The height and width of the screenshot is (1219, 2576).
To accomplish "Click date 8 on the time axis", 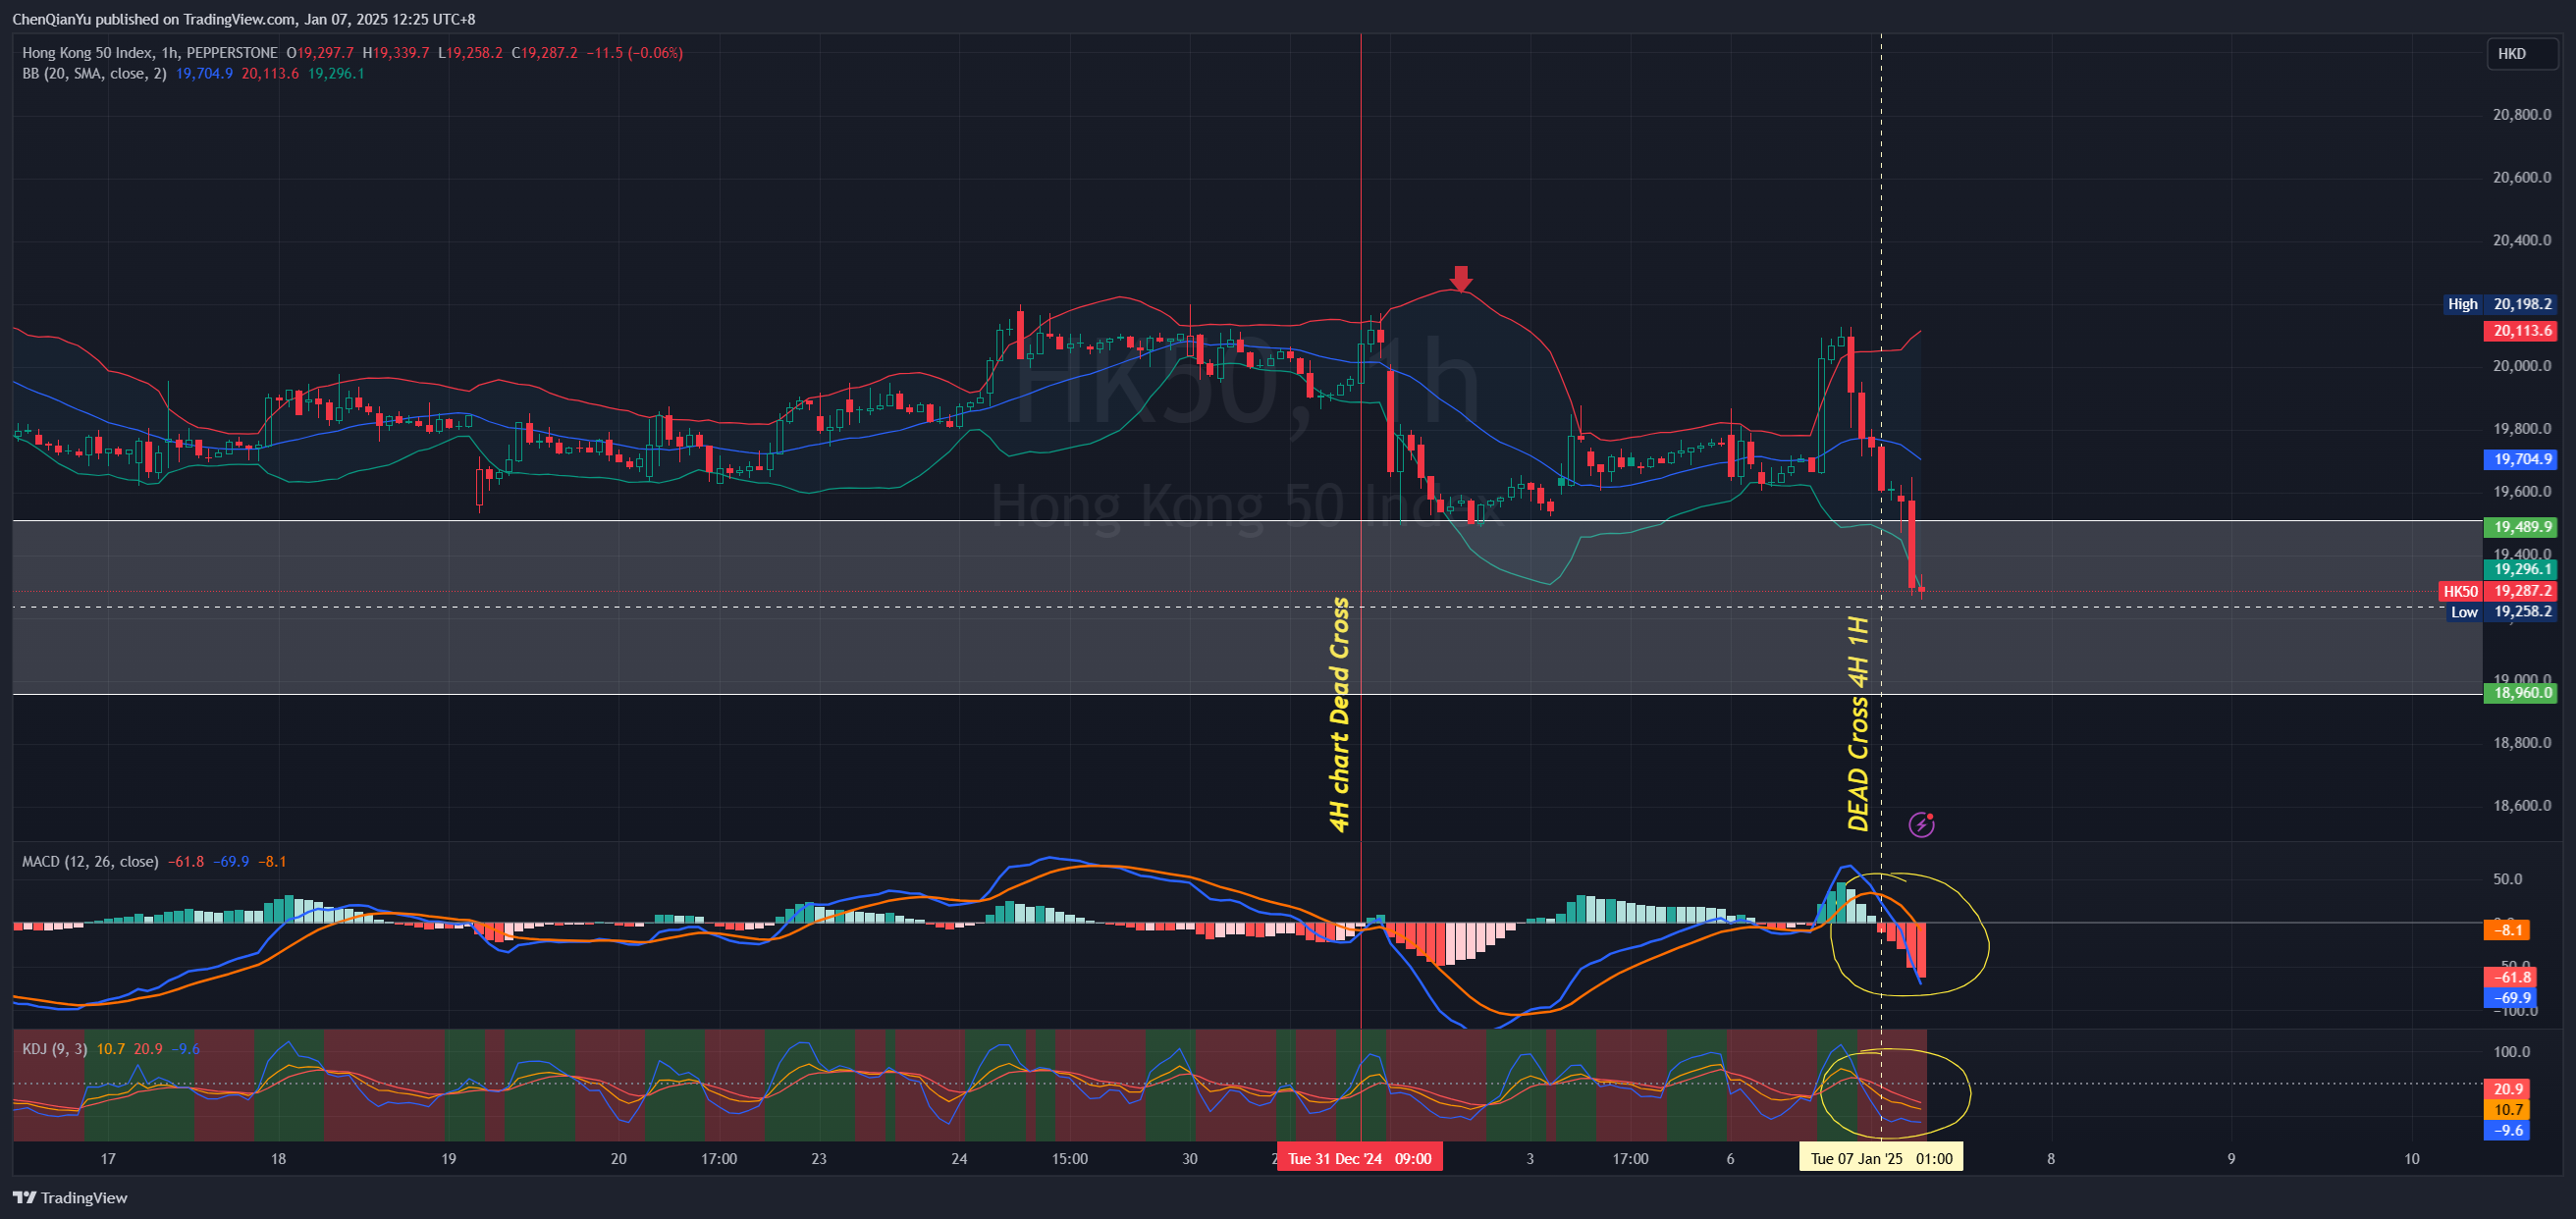I will [2051, 1159].
